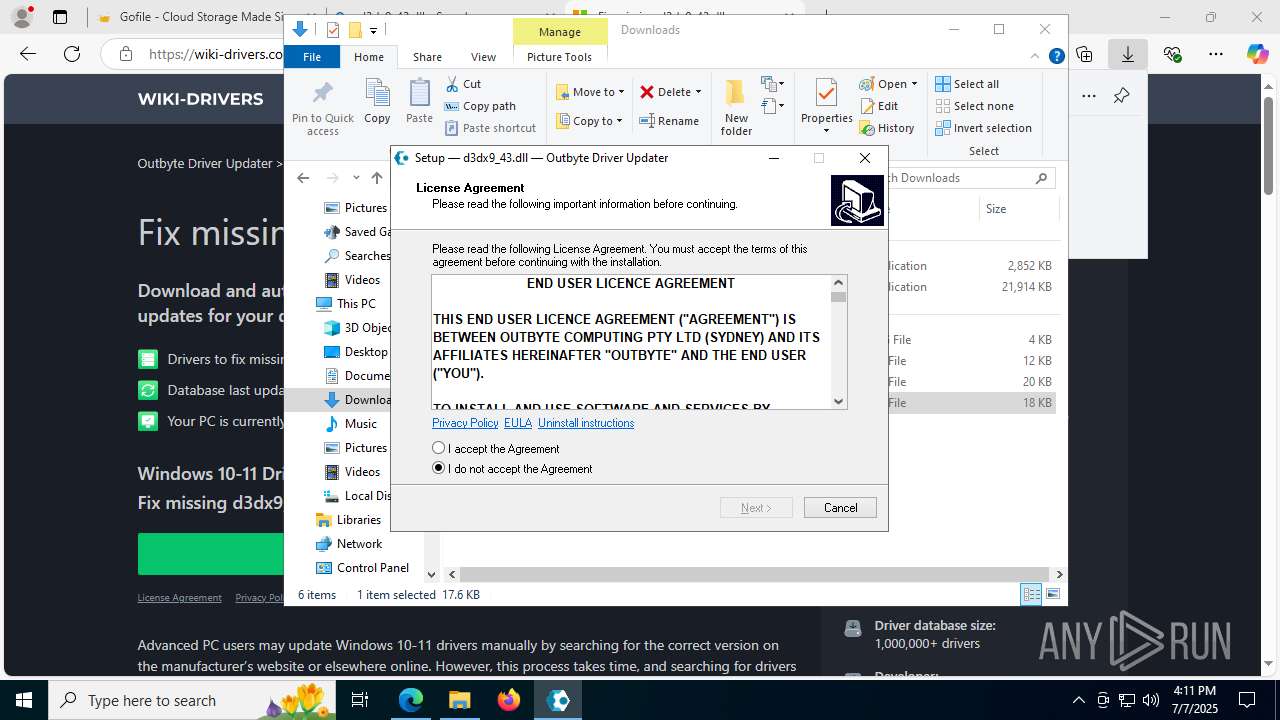Open the Picture Tools tab
This screenshot has height=720, width=1280.
coord(559,57)
